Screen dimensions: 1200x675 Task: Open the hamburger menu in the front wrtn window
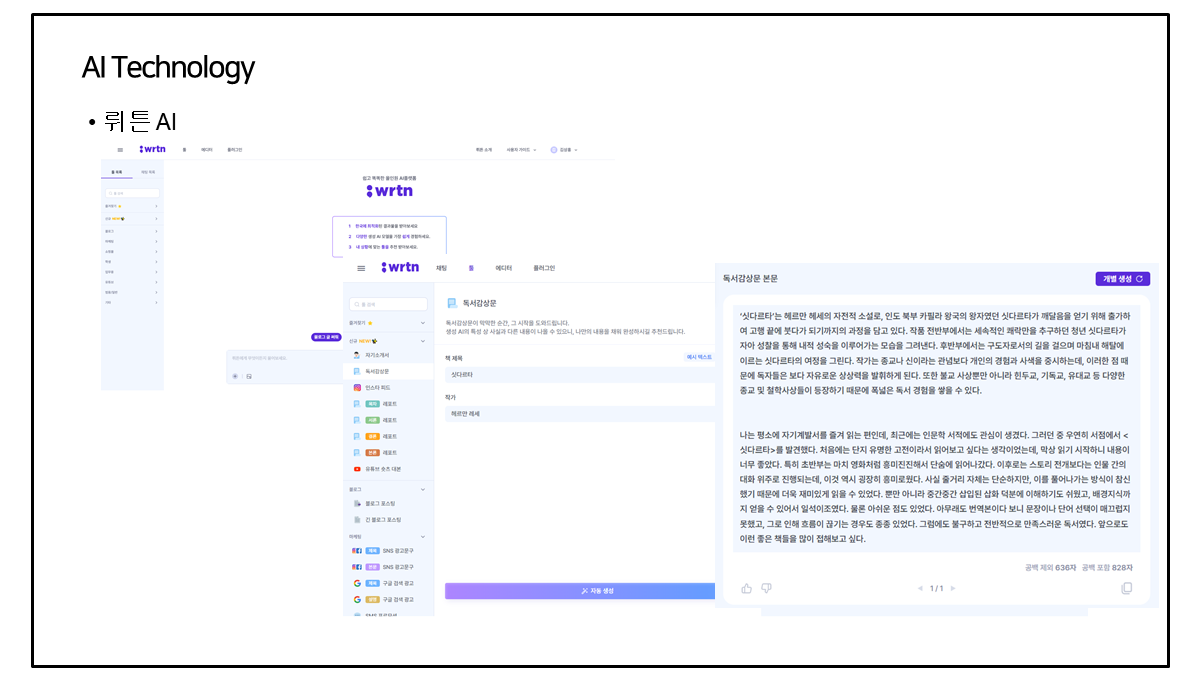tap(361, 268)
